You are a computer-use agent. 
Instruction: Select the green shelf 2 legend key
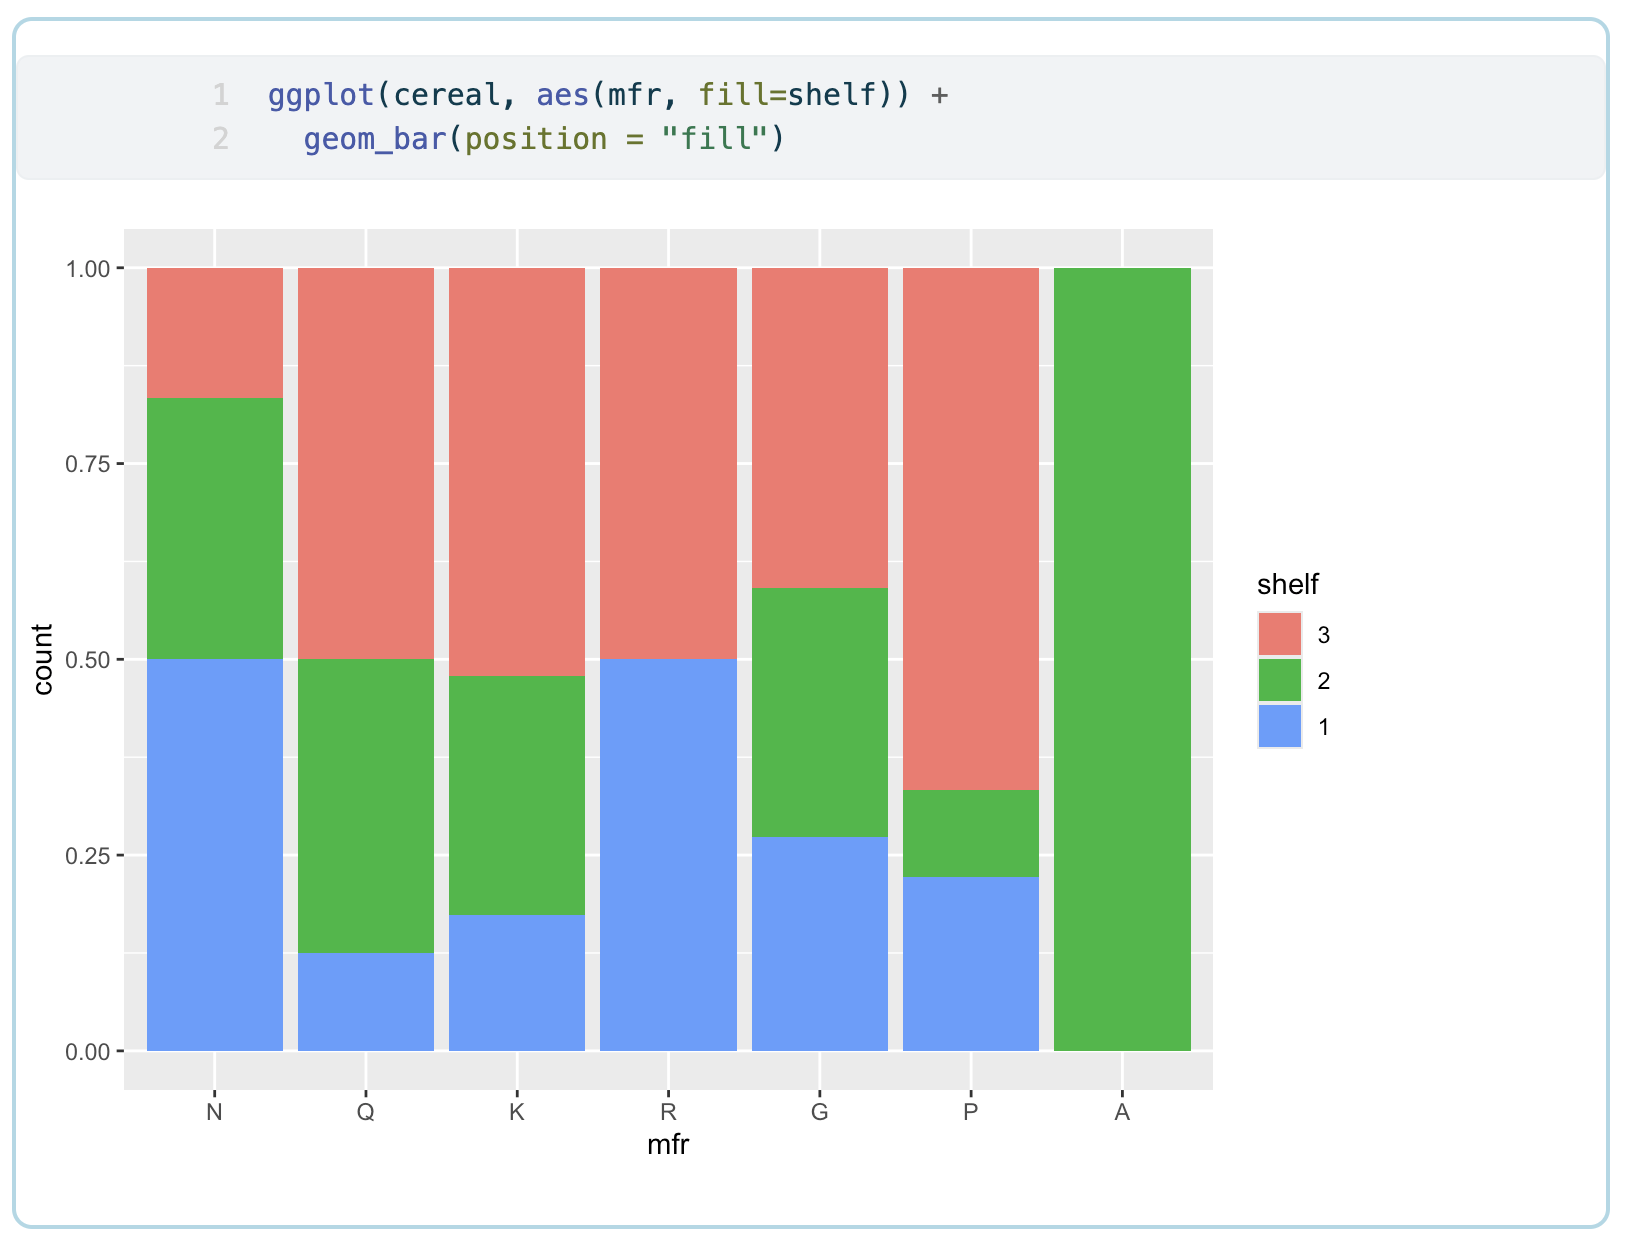coord(1281,682)
